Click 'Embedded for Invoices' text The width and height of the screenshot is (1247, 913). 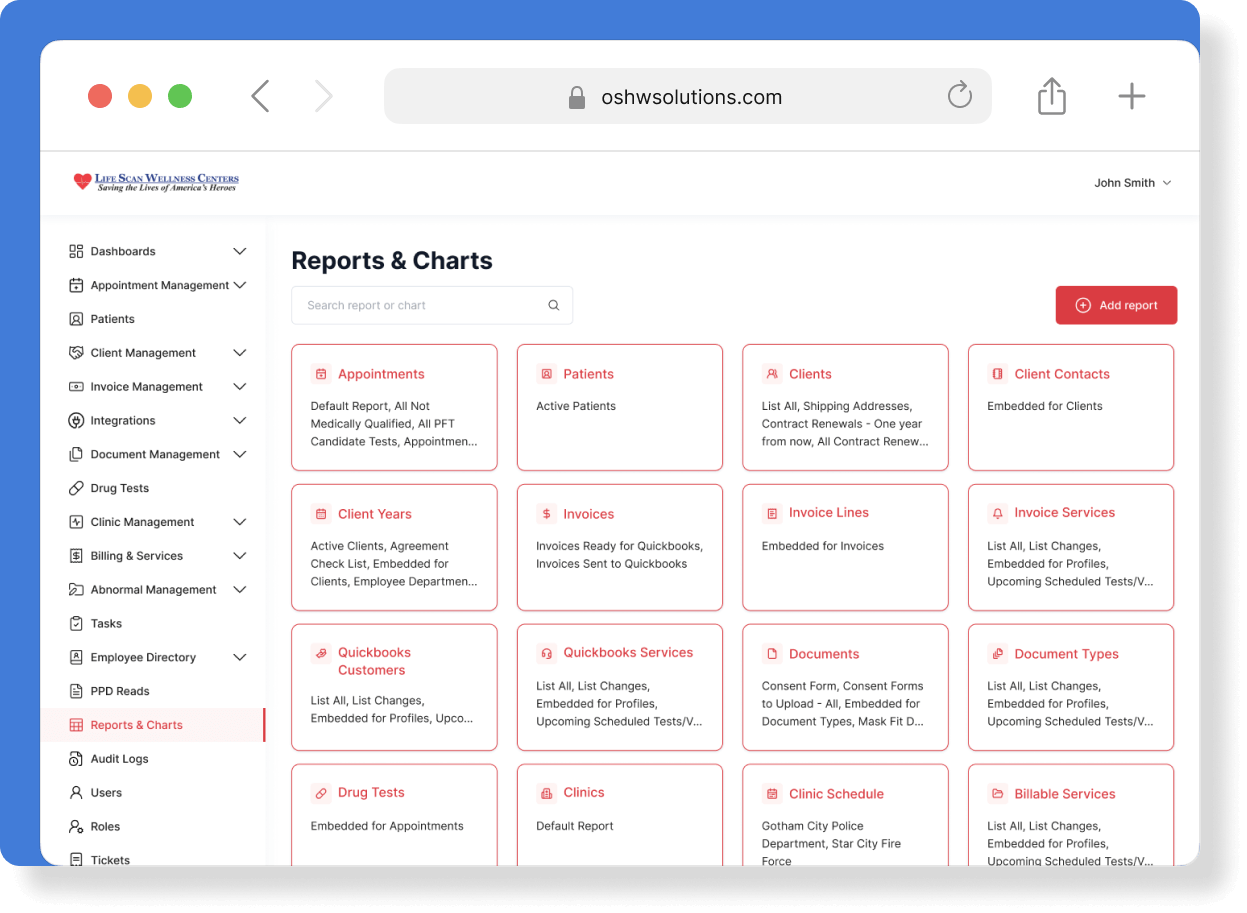pos(823,546)
